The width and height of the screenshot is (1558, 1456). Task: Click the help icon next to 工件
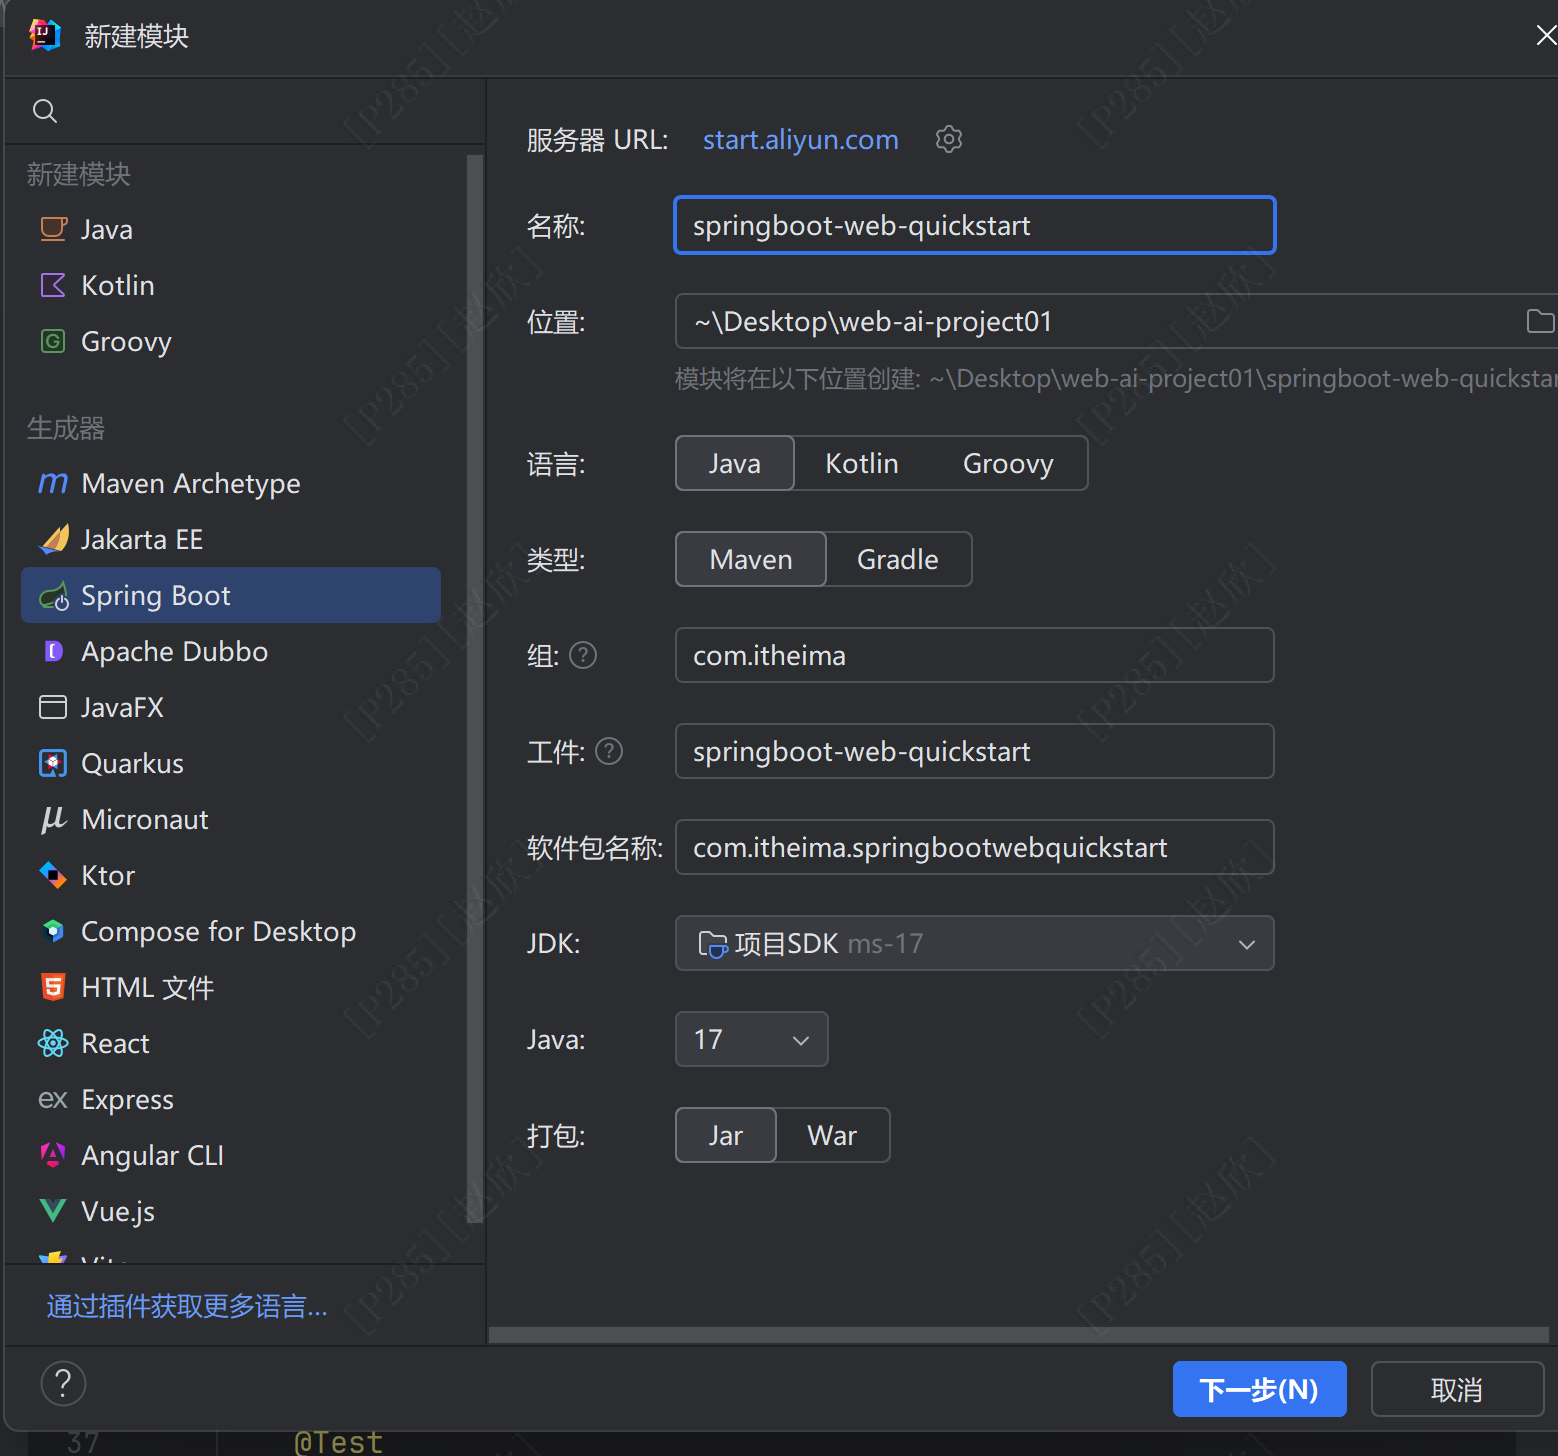[x=609, y=751]
